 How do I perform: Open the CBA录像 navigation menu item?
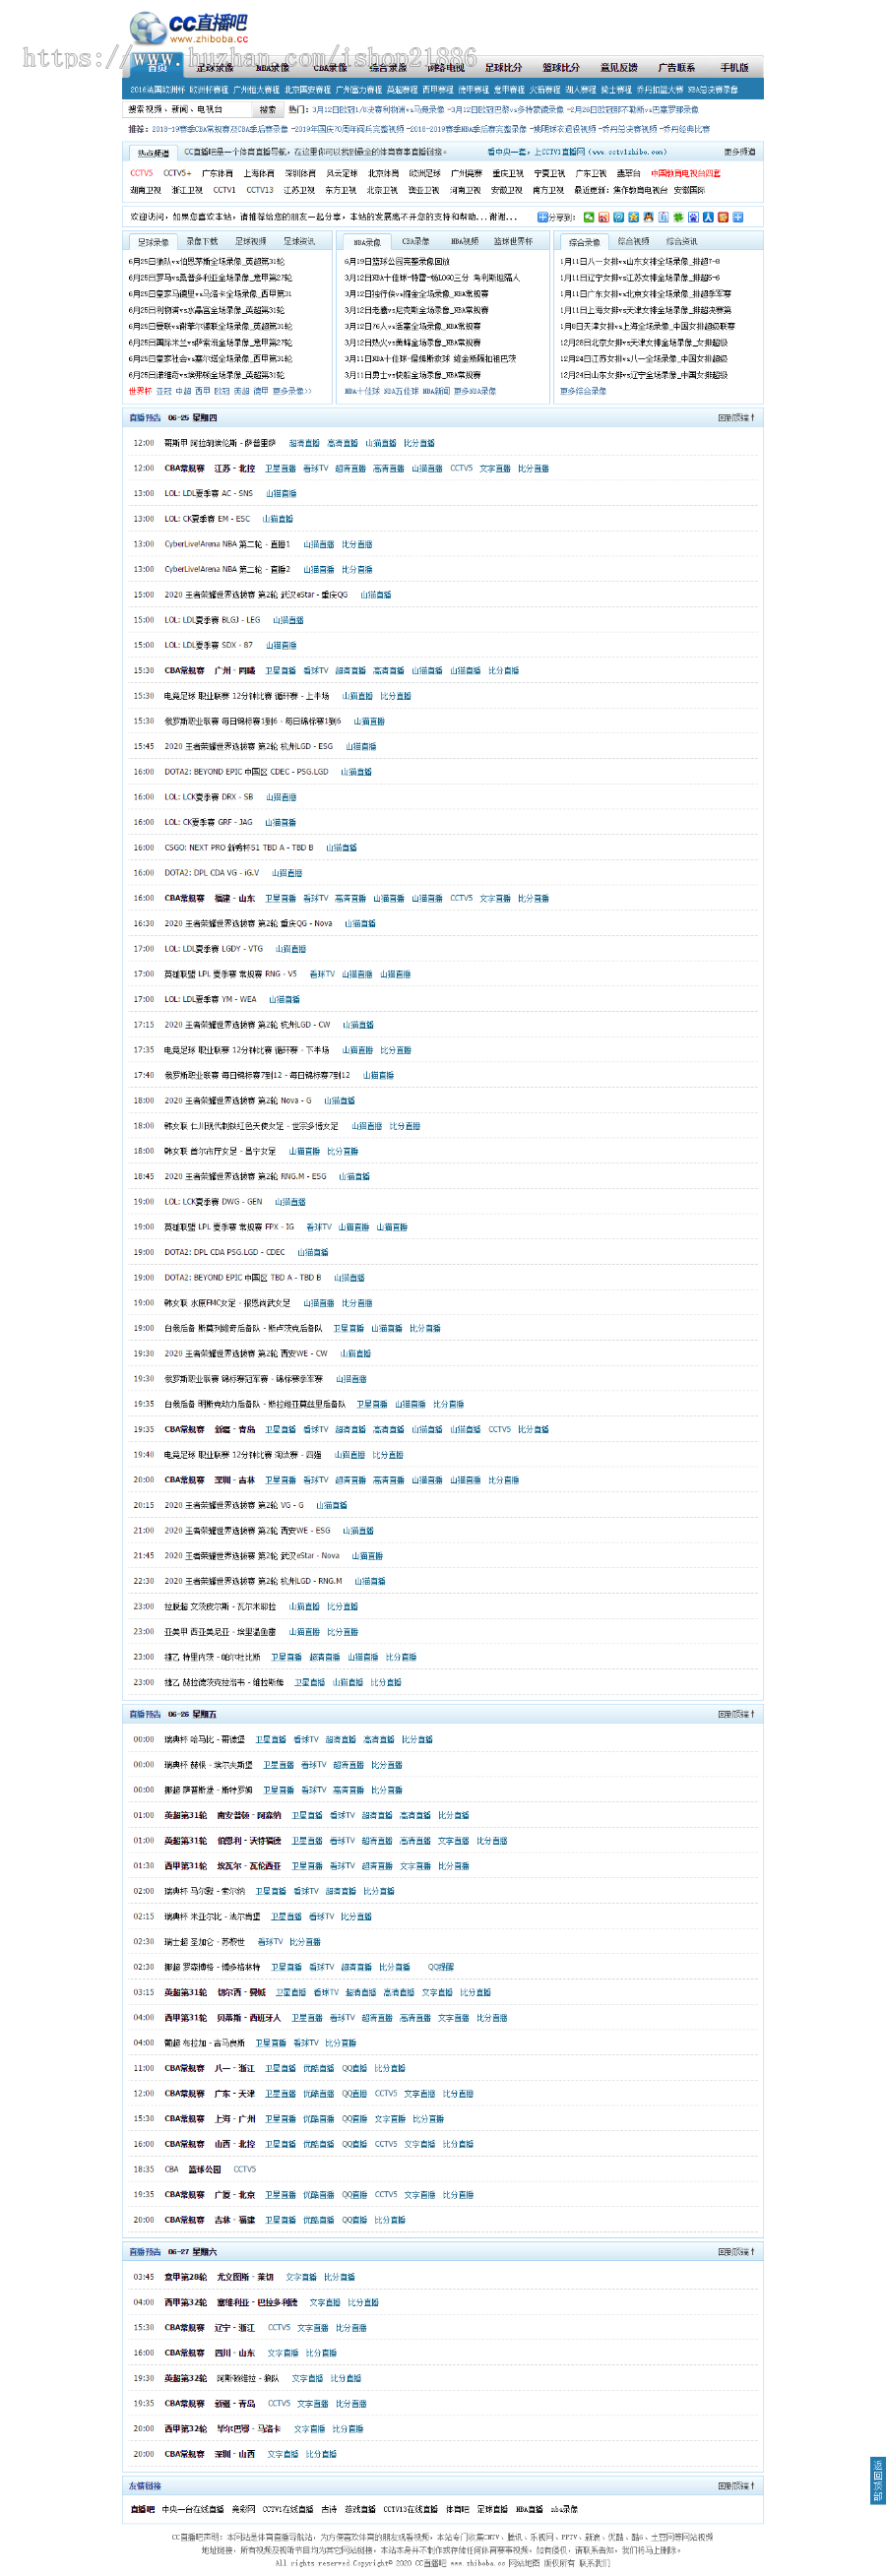330,68
